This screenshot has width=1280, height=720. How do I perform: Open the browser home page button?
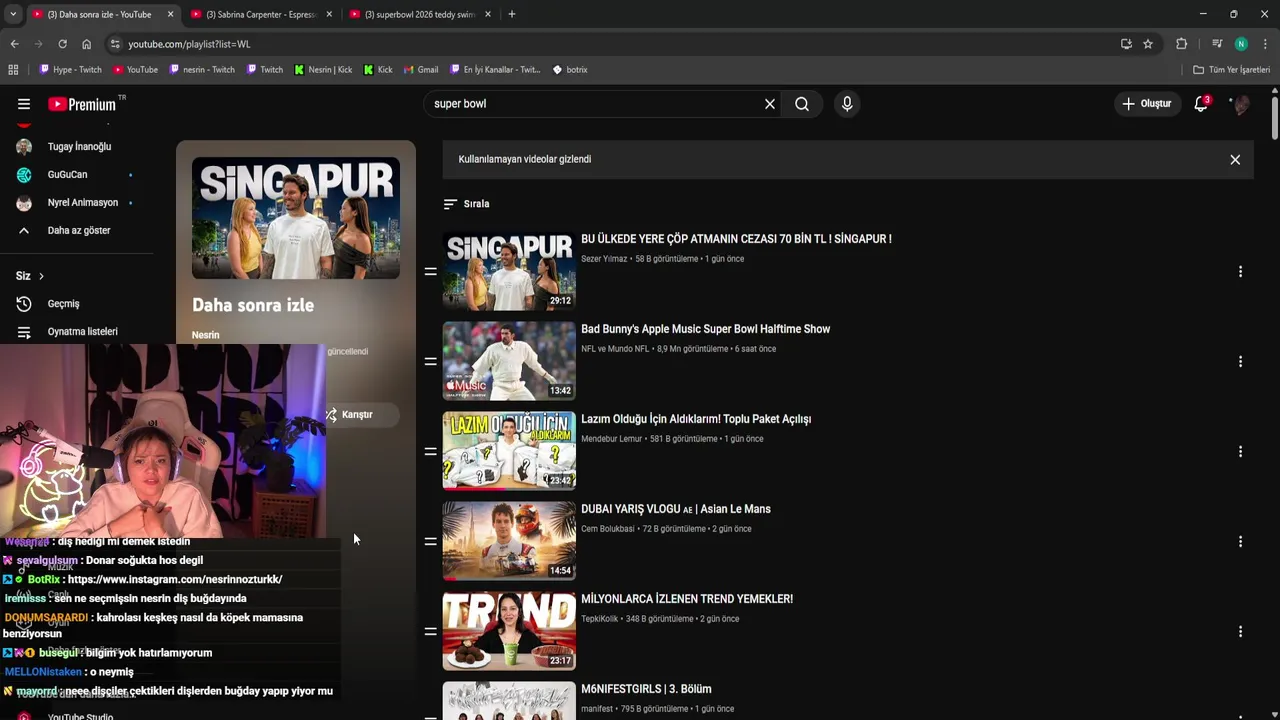[x=86, y=44]
